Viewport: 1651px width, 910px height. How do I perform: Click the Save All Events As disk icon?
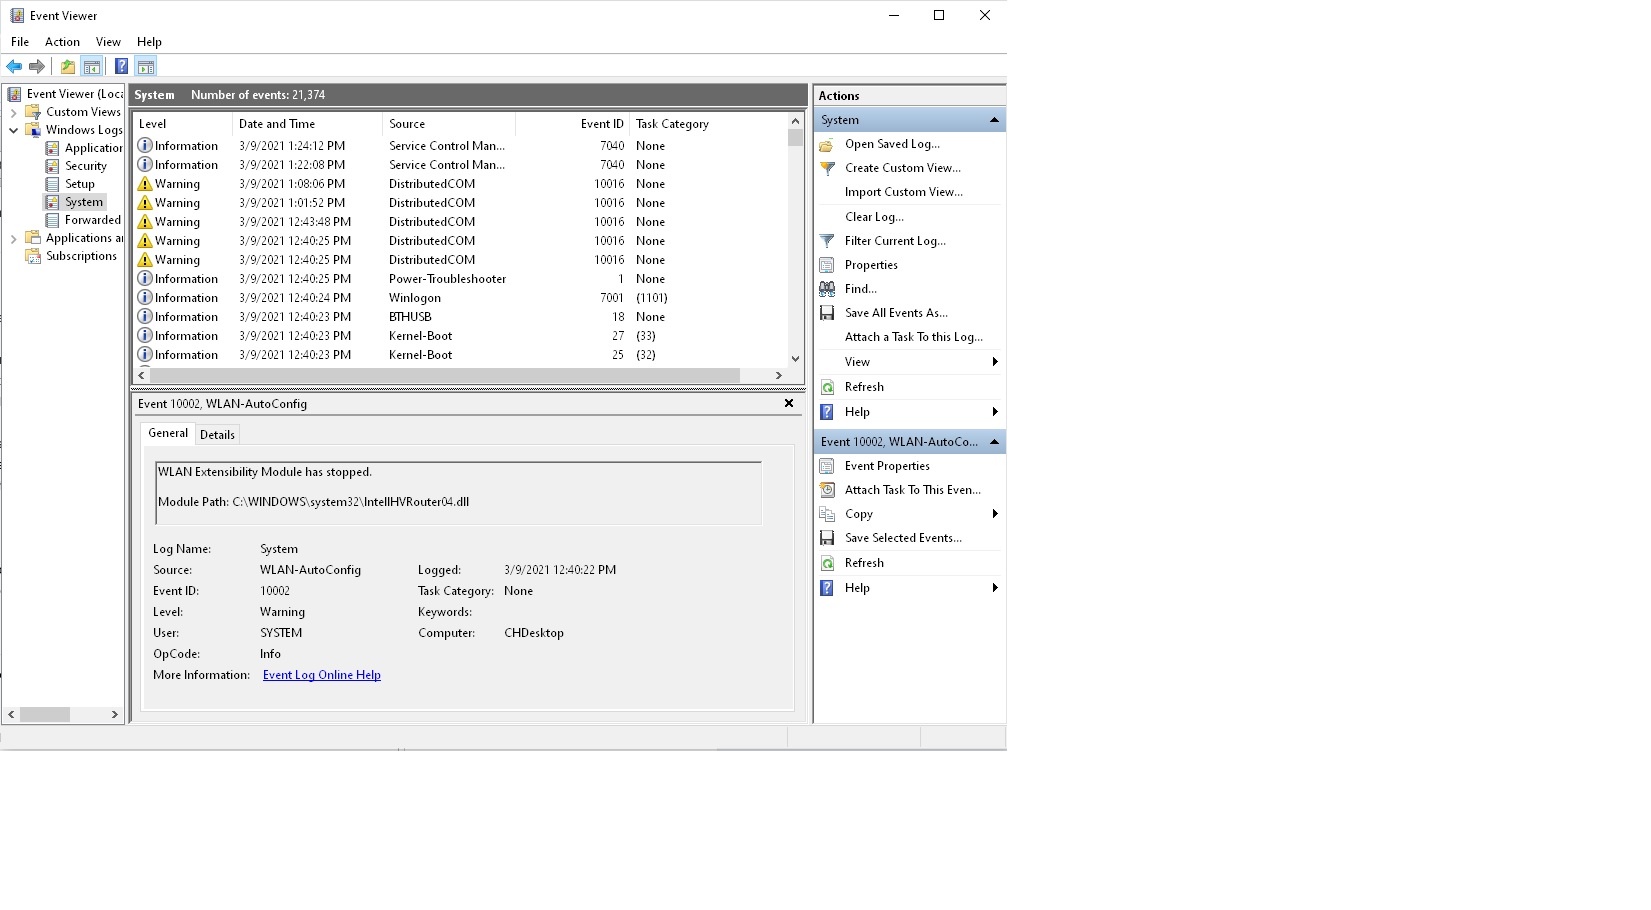[x=827, y=313]
